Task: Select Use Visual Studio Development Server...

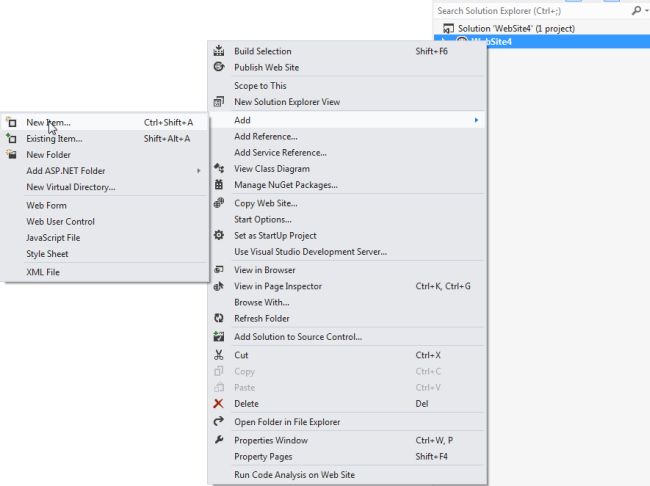Action: [x=347, y=252]
